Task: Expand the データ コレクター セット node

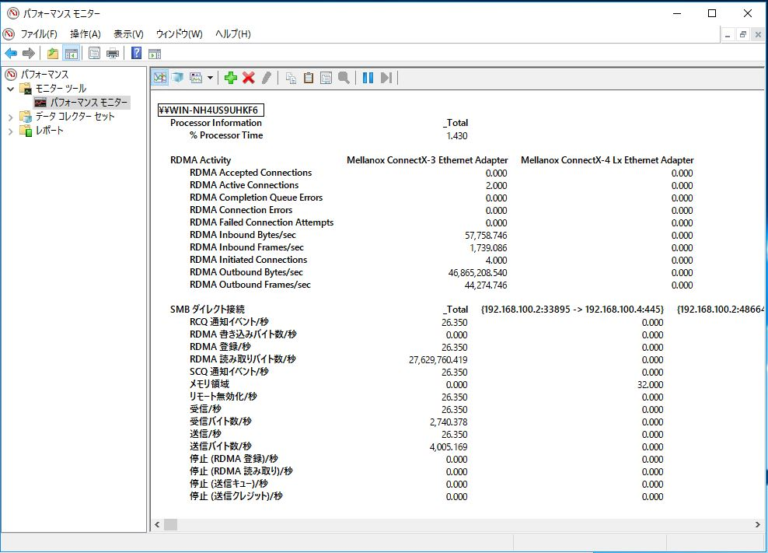Action: point(11,117)
